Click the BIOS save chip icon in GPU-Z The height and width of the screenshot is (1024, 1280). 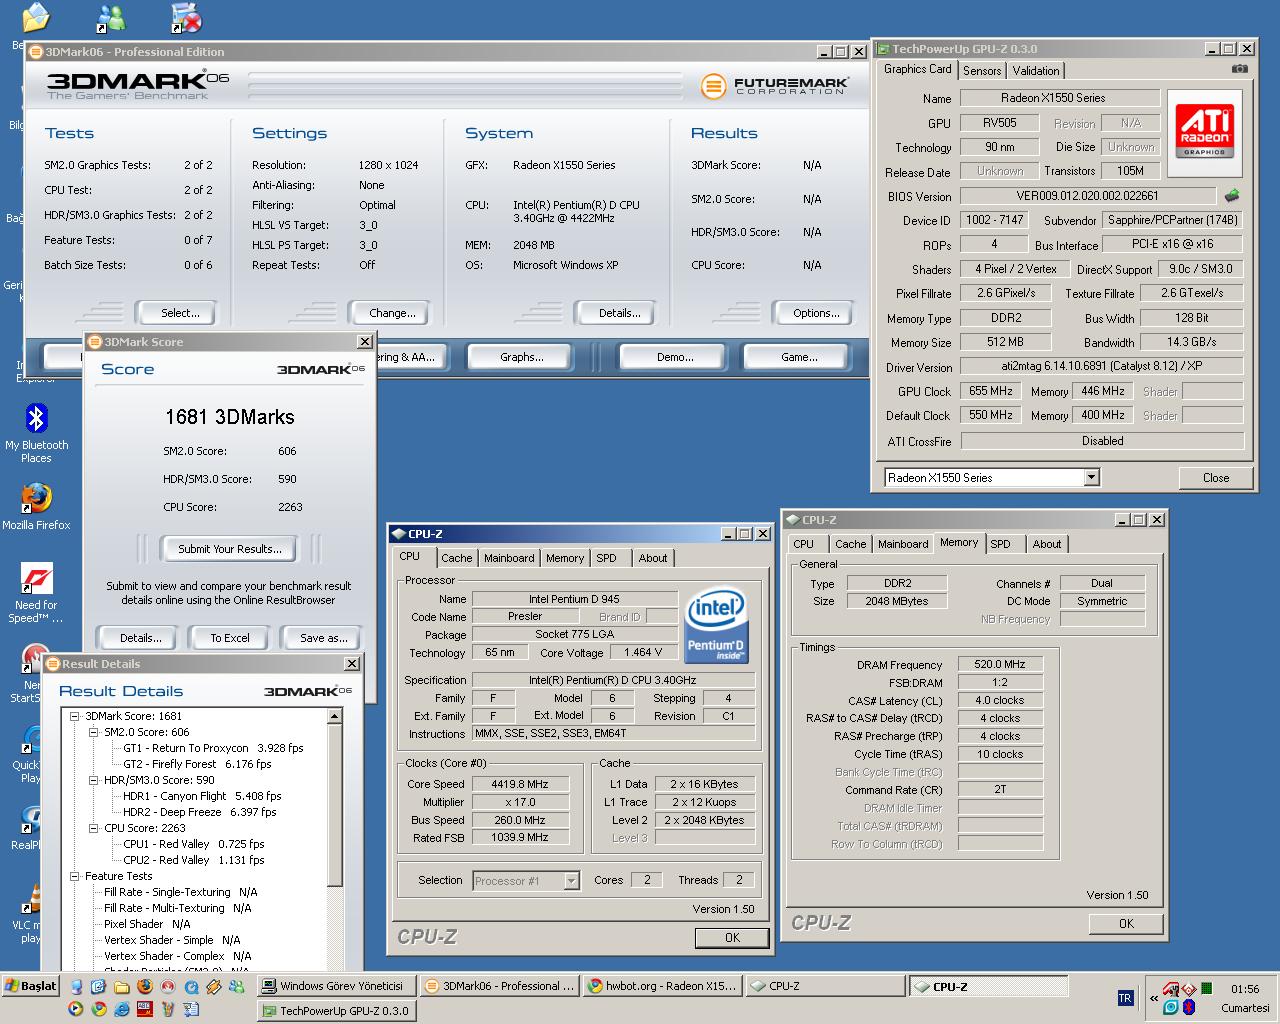[1232, 196]
